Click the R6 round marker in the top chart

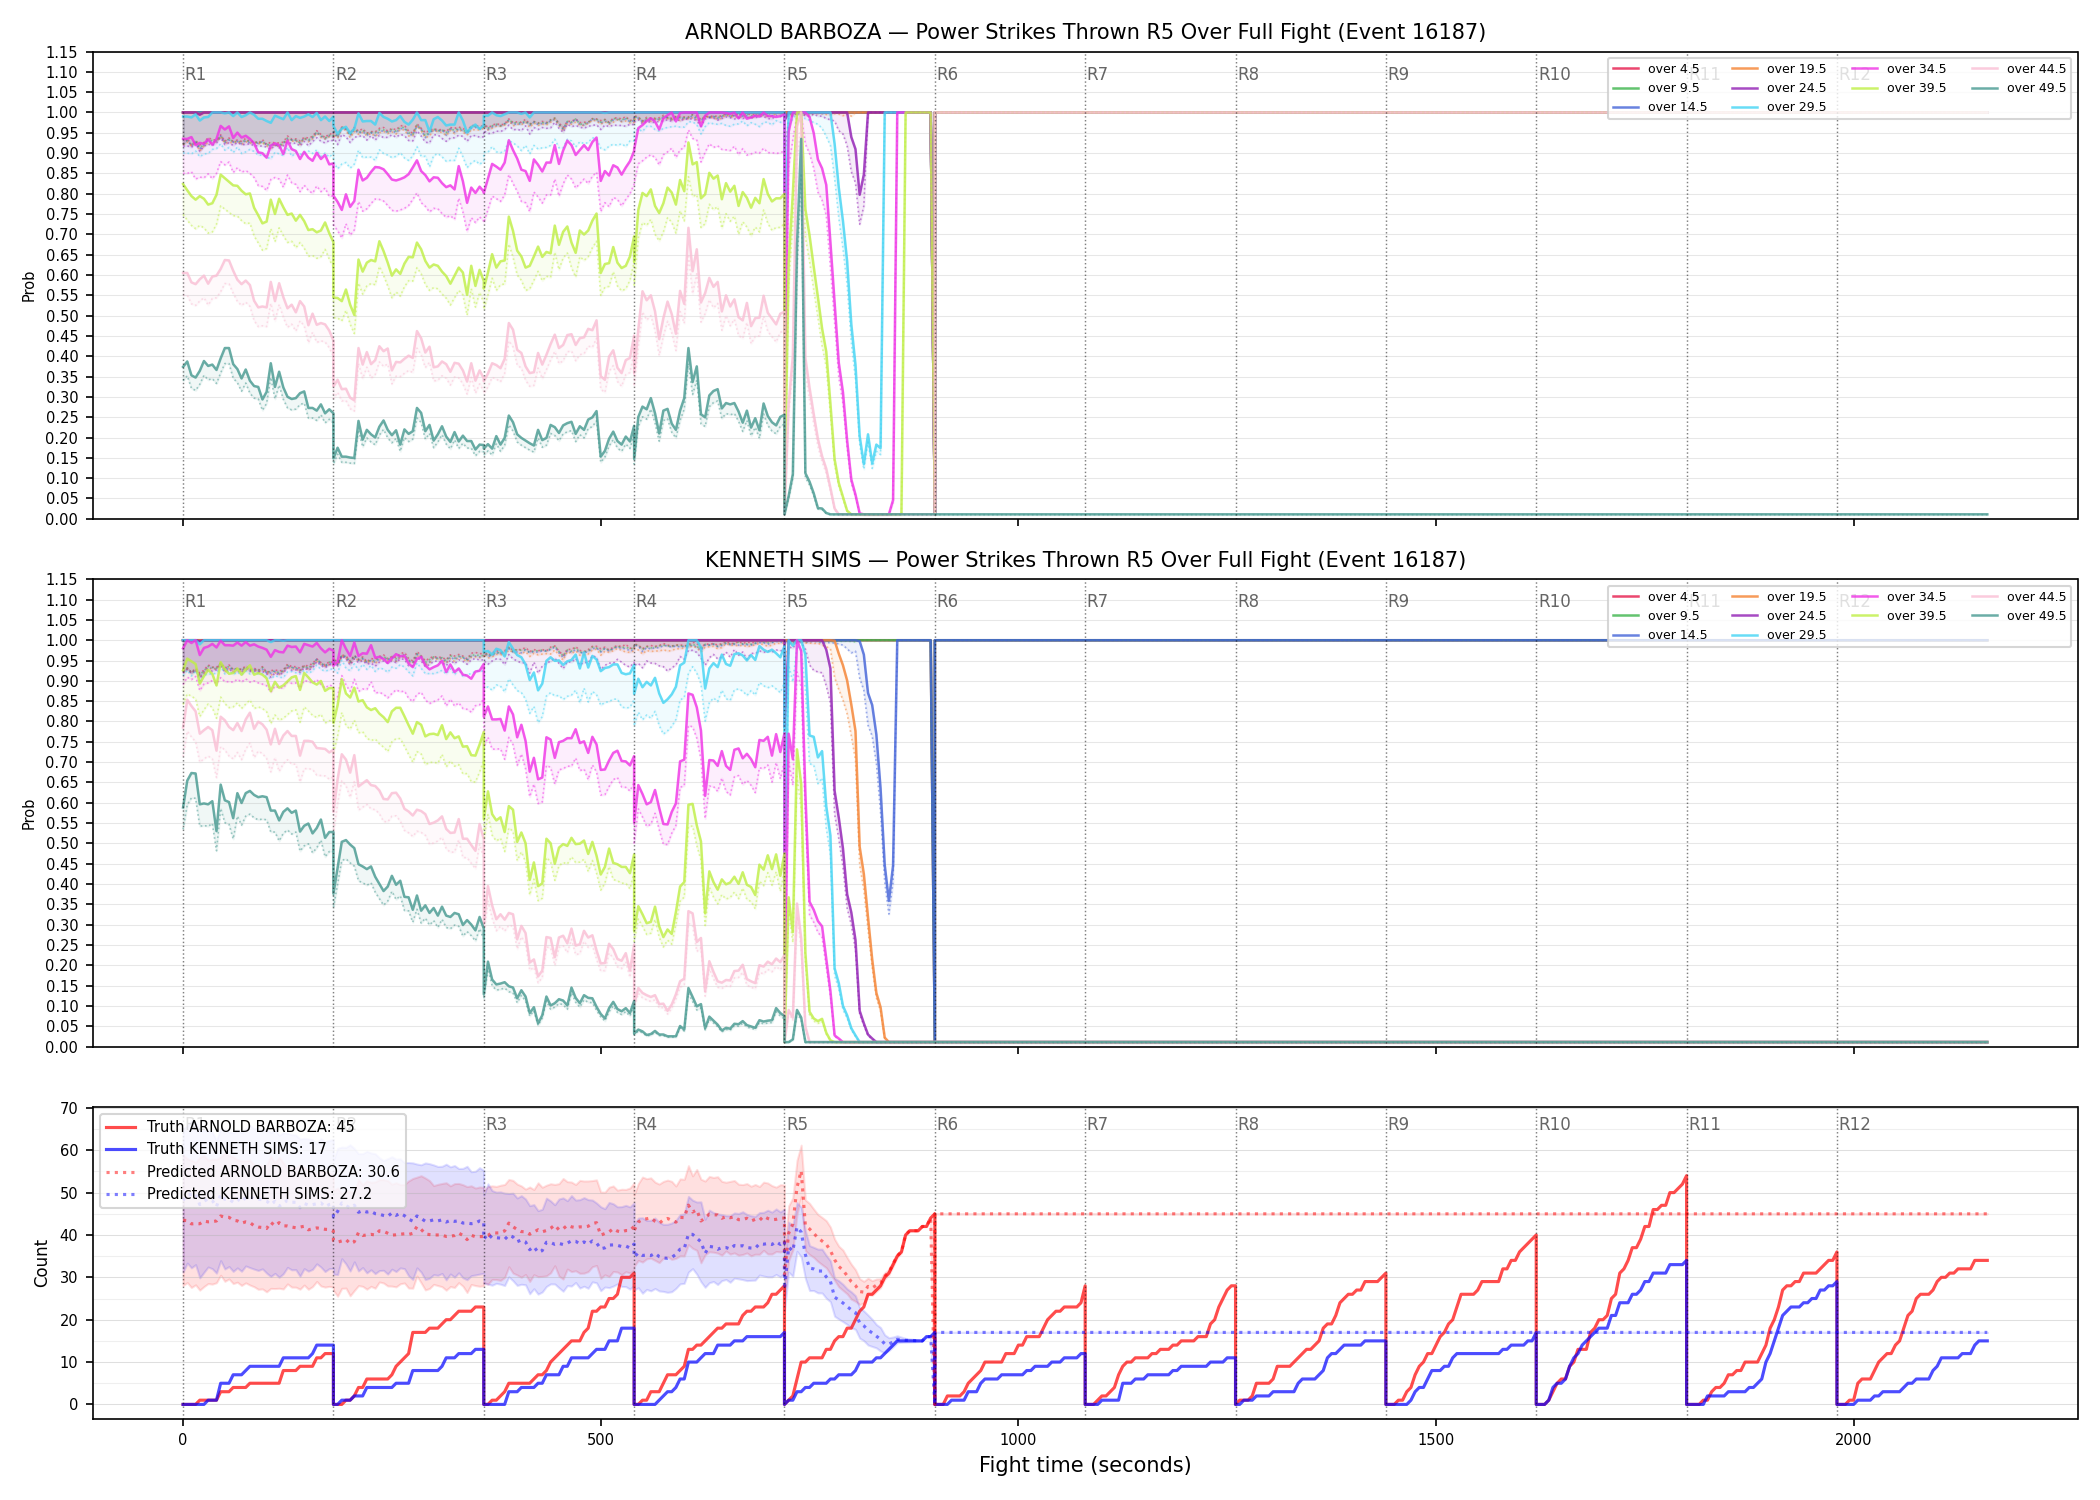click(x=947, y=74)
